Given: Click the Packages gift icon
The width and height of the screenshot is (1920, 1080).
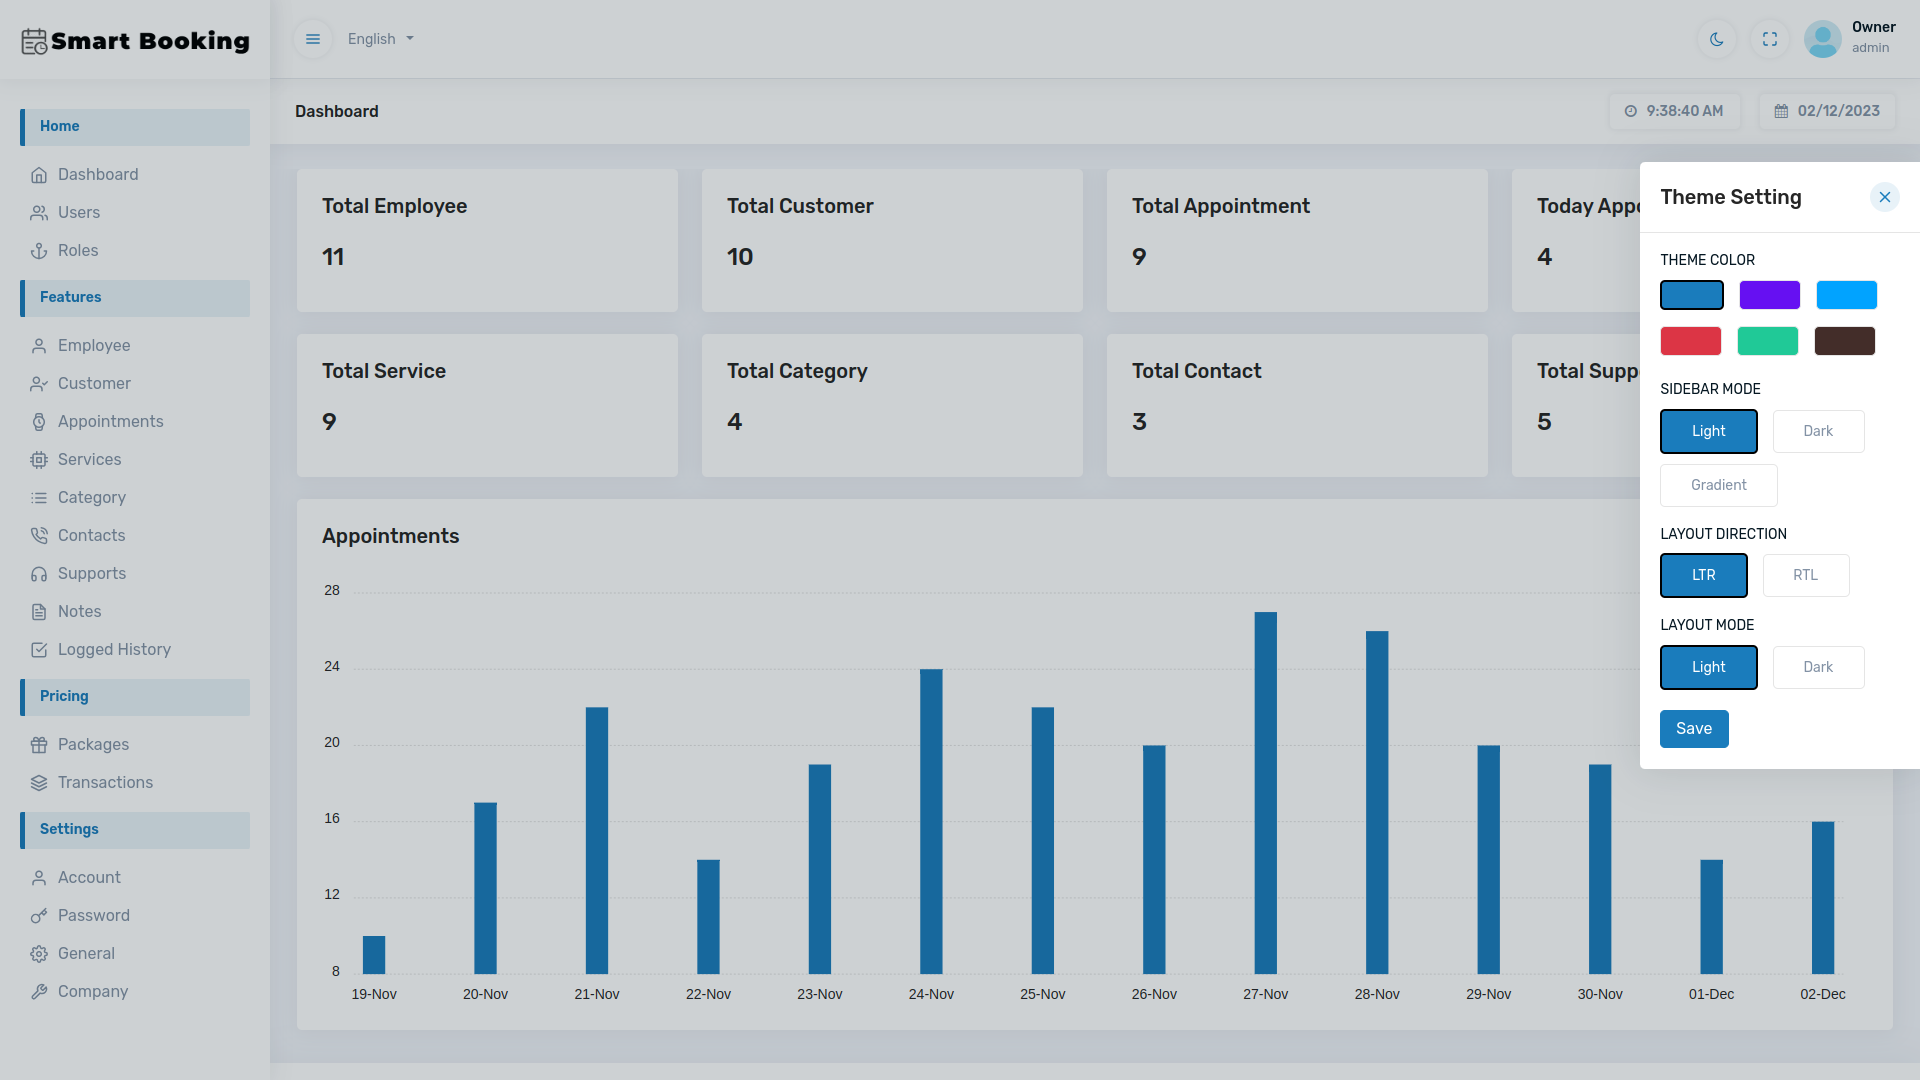Looking at the screenshot, I should pyautogui.click(x=39, y=745).
